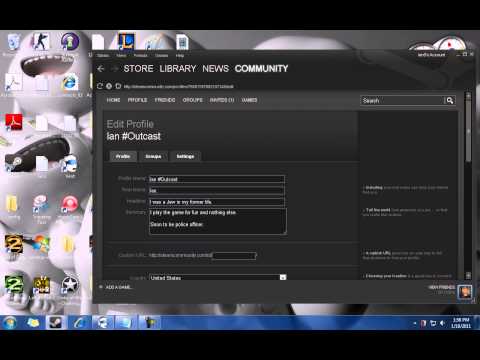Click GAMES in the community navigation

[249, 100]
